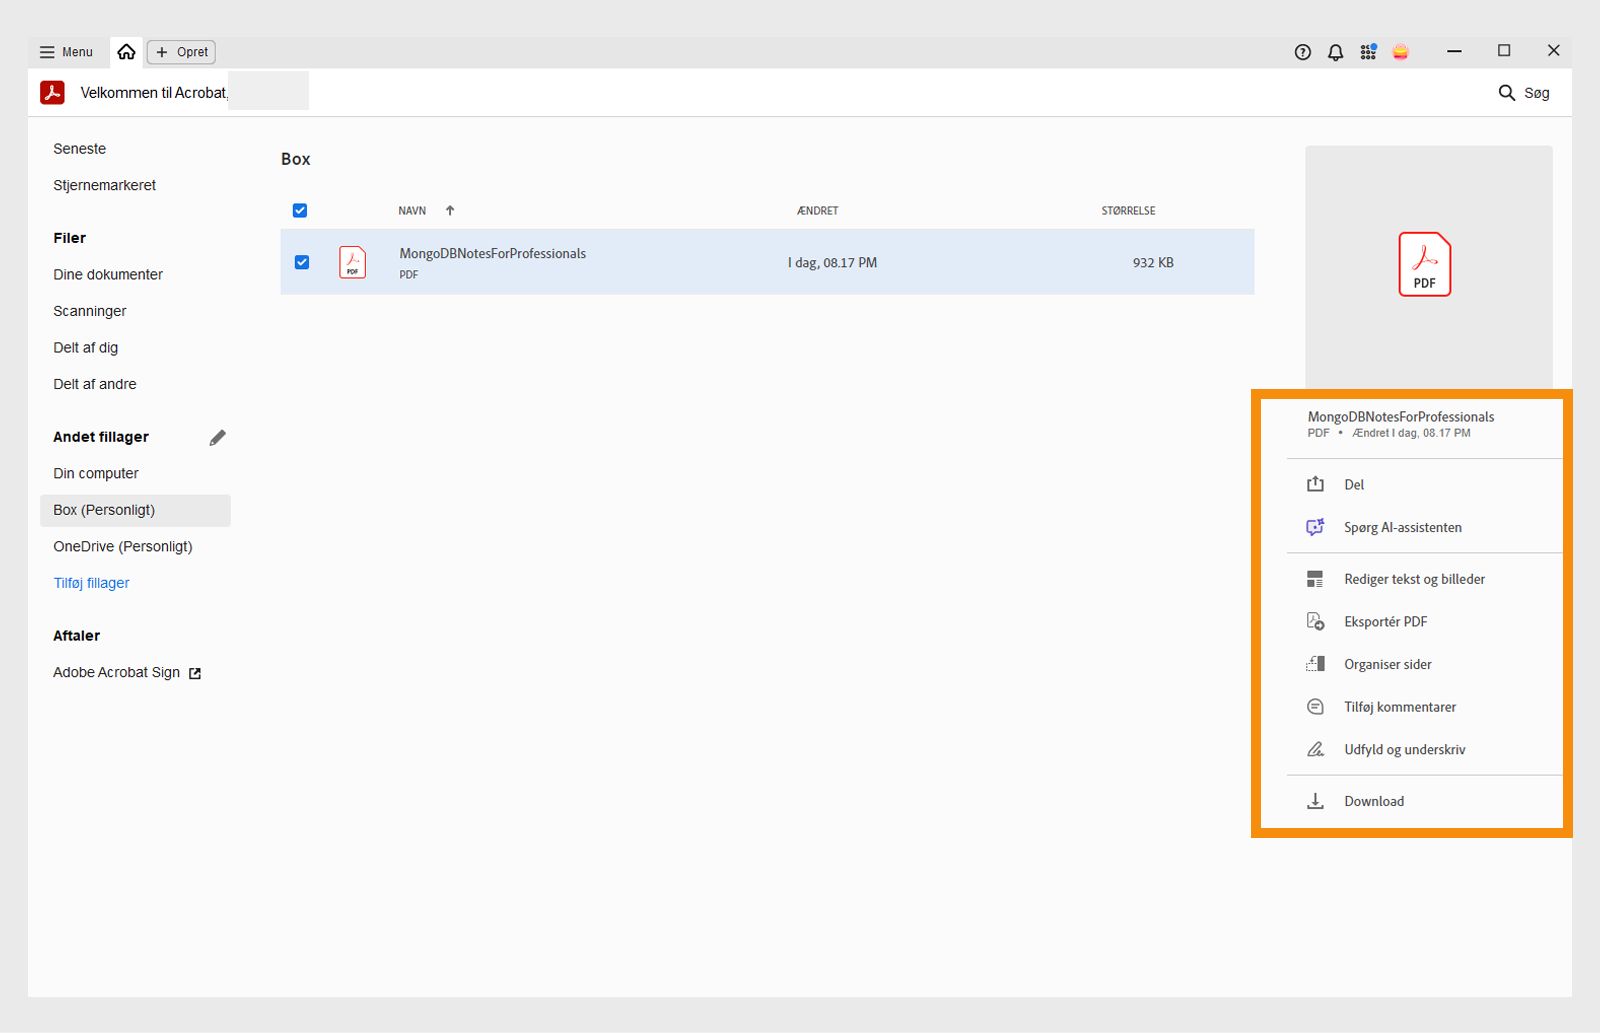Open Din computer file storage
Screen dimensions: 1600x1033
pos(96,474)
